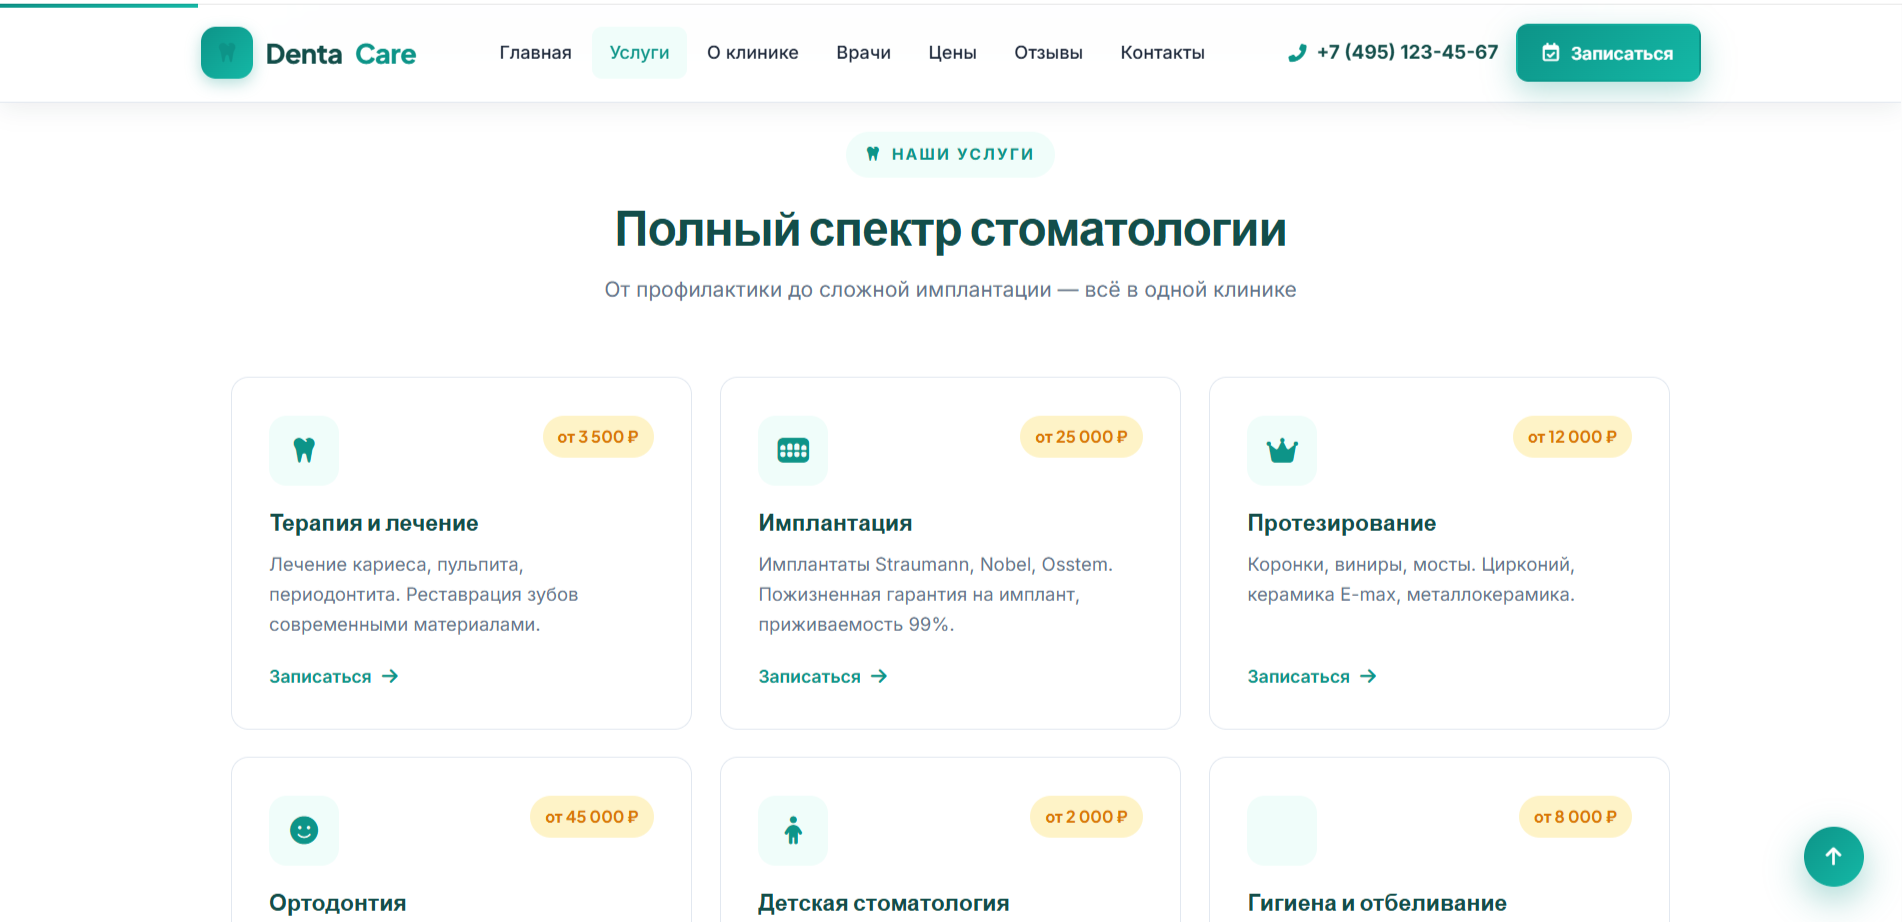Screen dimensions: 1902x922
Task: Open the Врачи navigation item
Action: [863, 53]
